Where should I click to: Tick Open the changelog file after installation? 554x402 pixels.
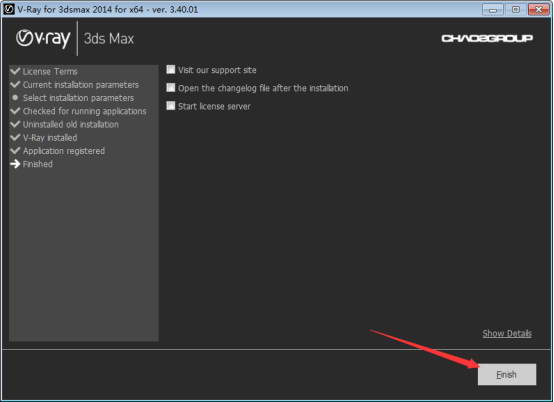tap(171, 88)
